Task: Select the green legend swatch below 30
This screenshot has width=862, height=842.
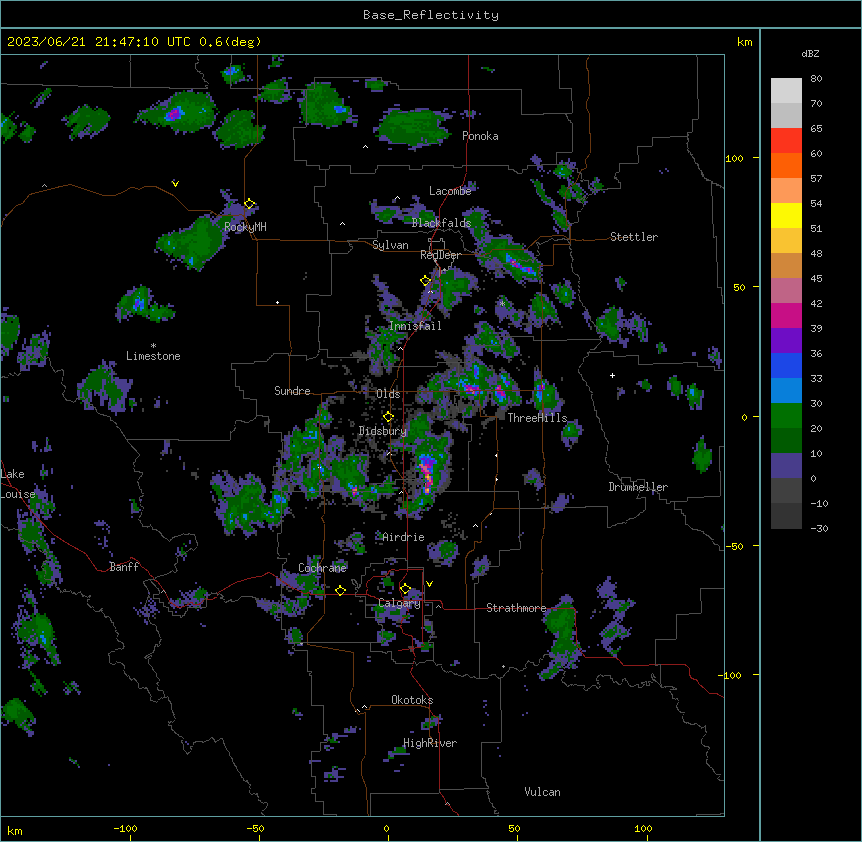Action: [786, 416]
